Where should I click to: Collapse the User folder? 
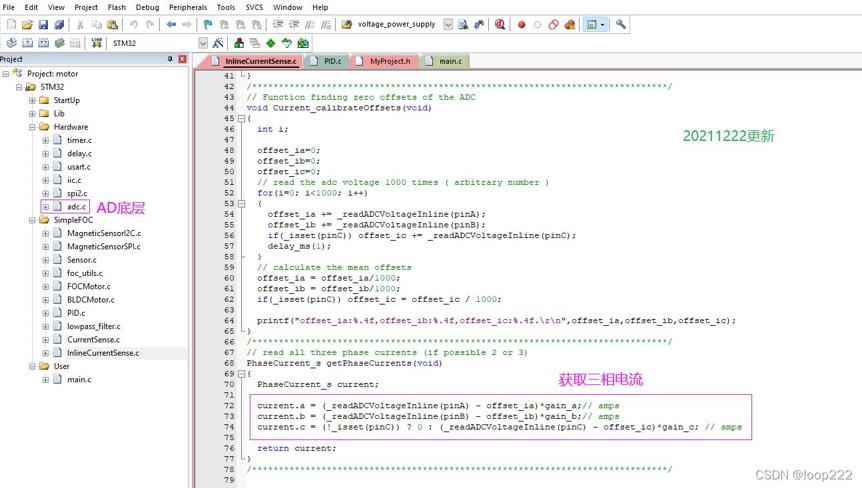pos(32,366)
